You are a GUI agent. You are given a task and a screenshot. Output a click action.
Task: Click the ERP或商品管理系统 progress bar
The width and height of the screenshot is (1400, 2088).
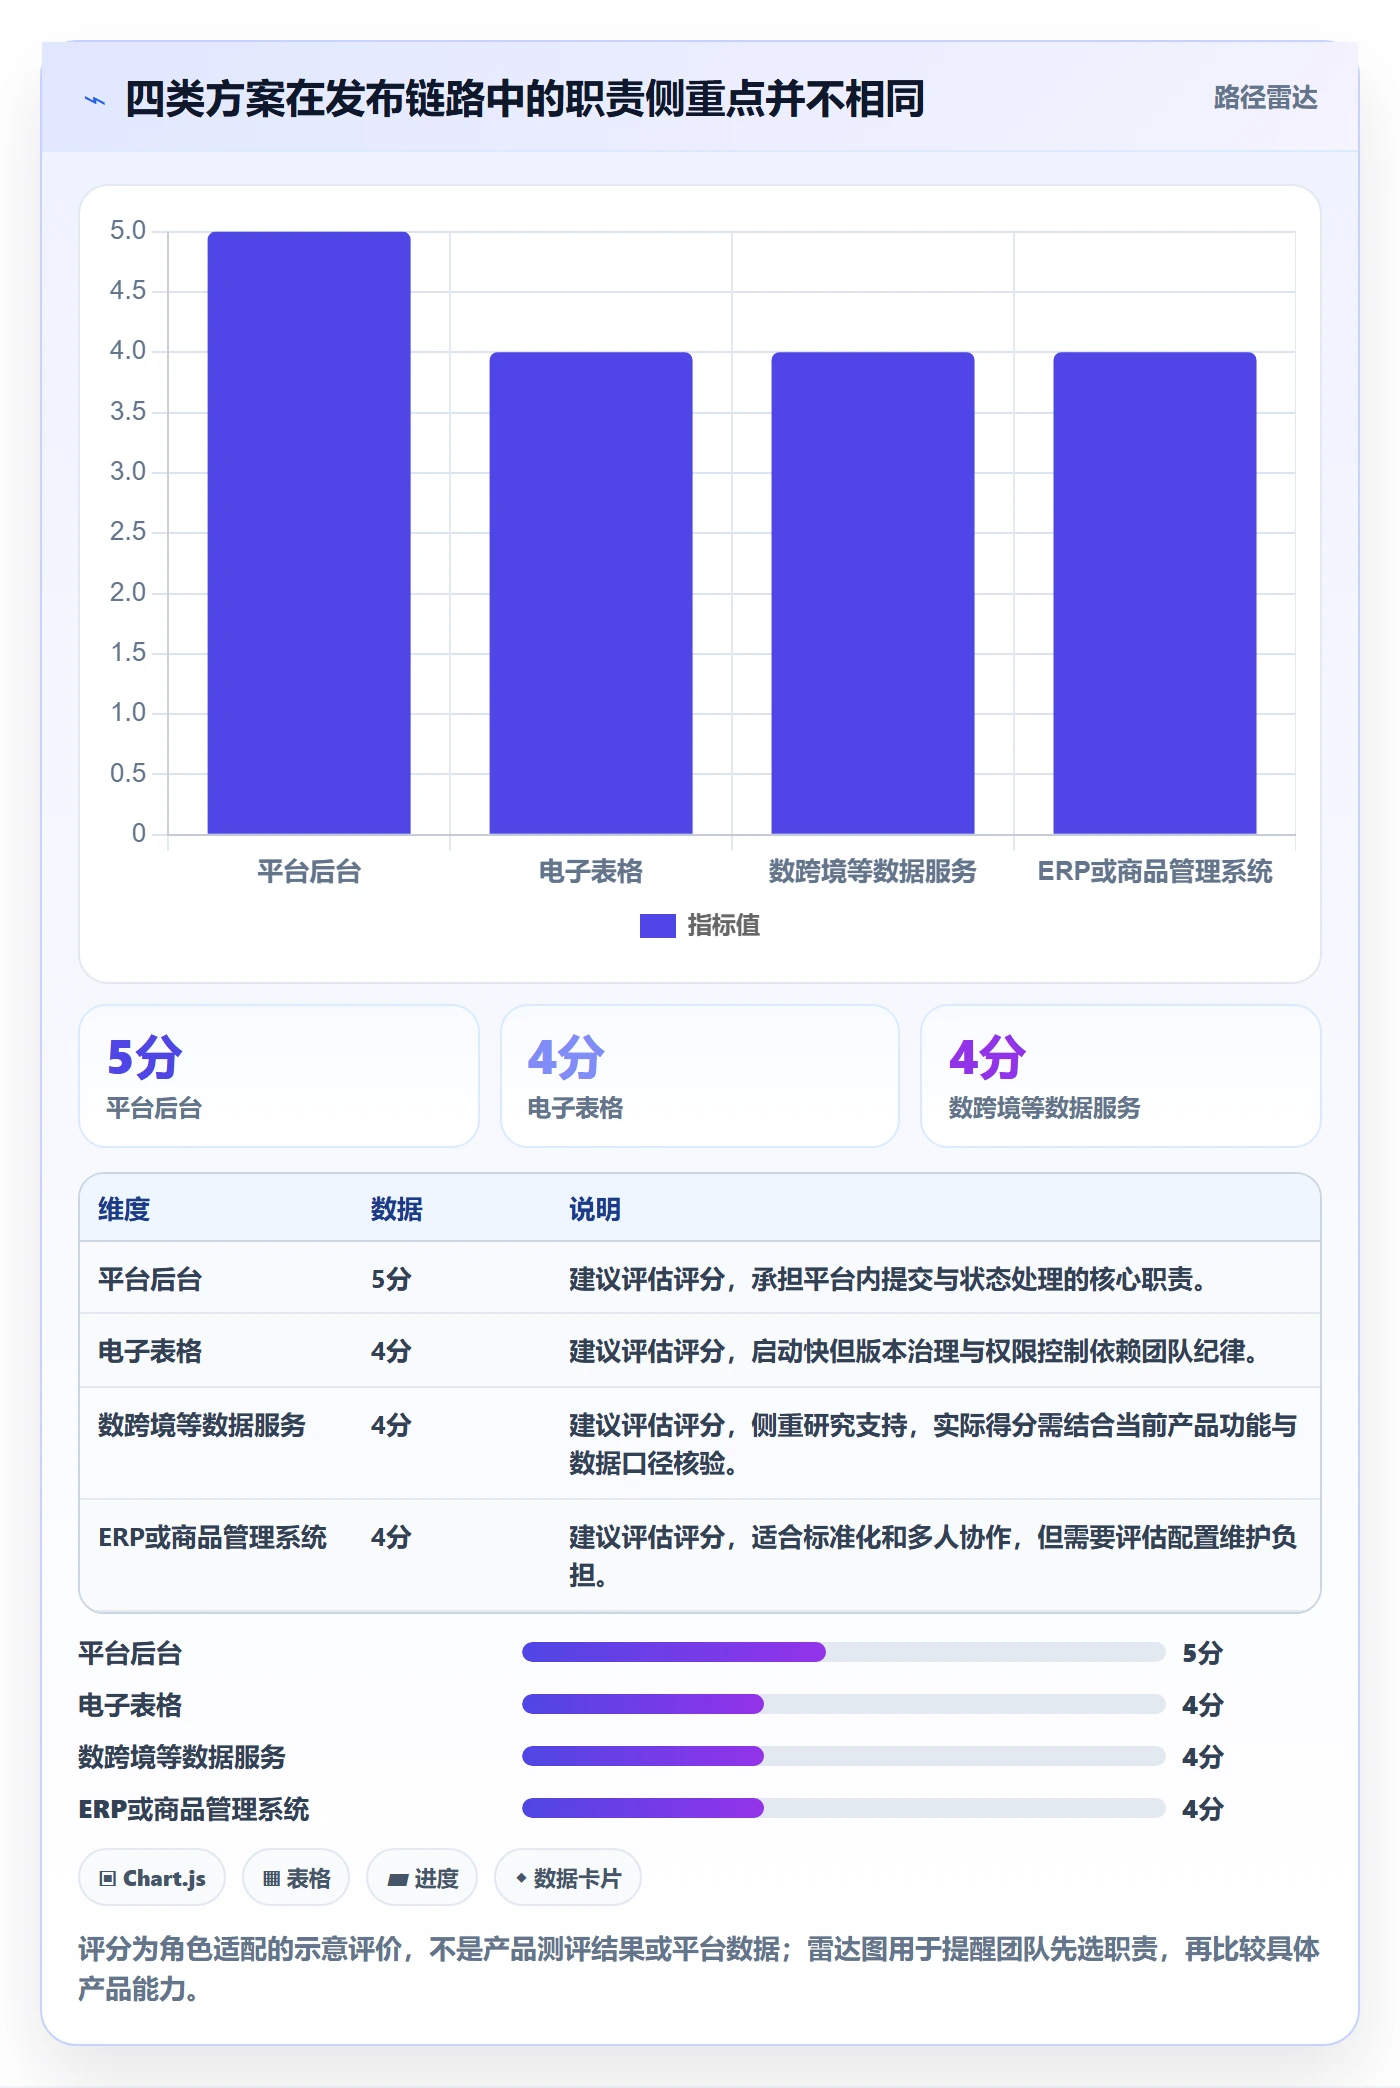point(843,1808)
